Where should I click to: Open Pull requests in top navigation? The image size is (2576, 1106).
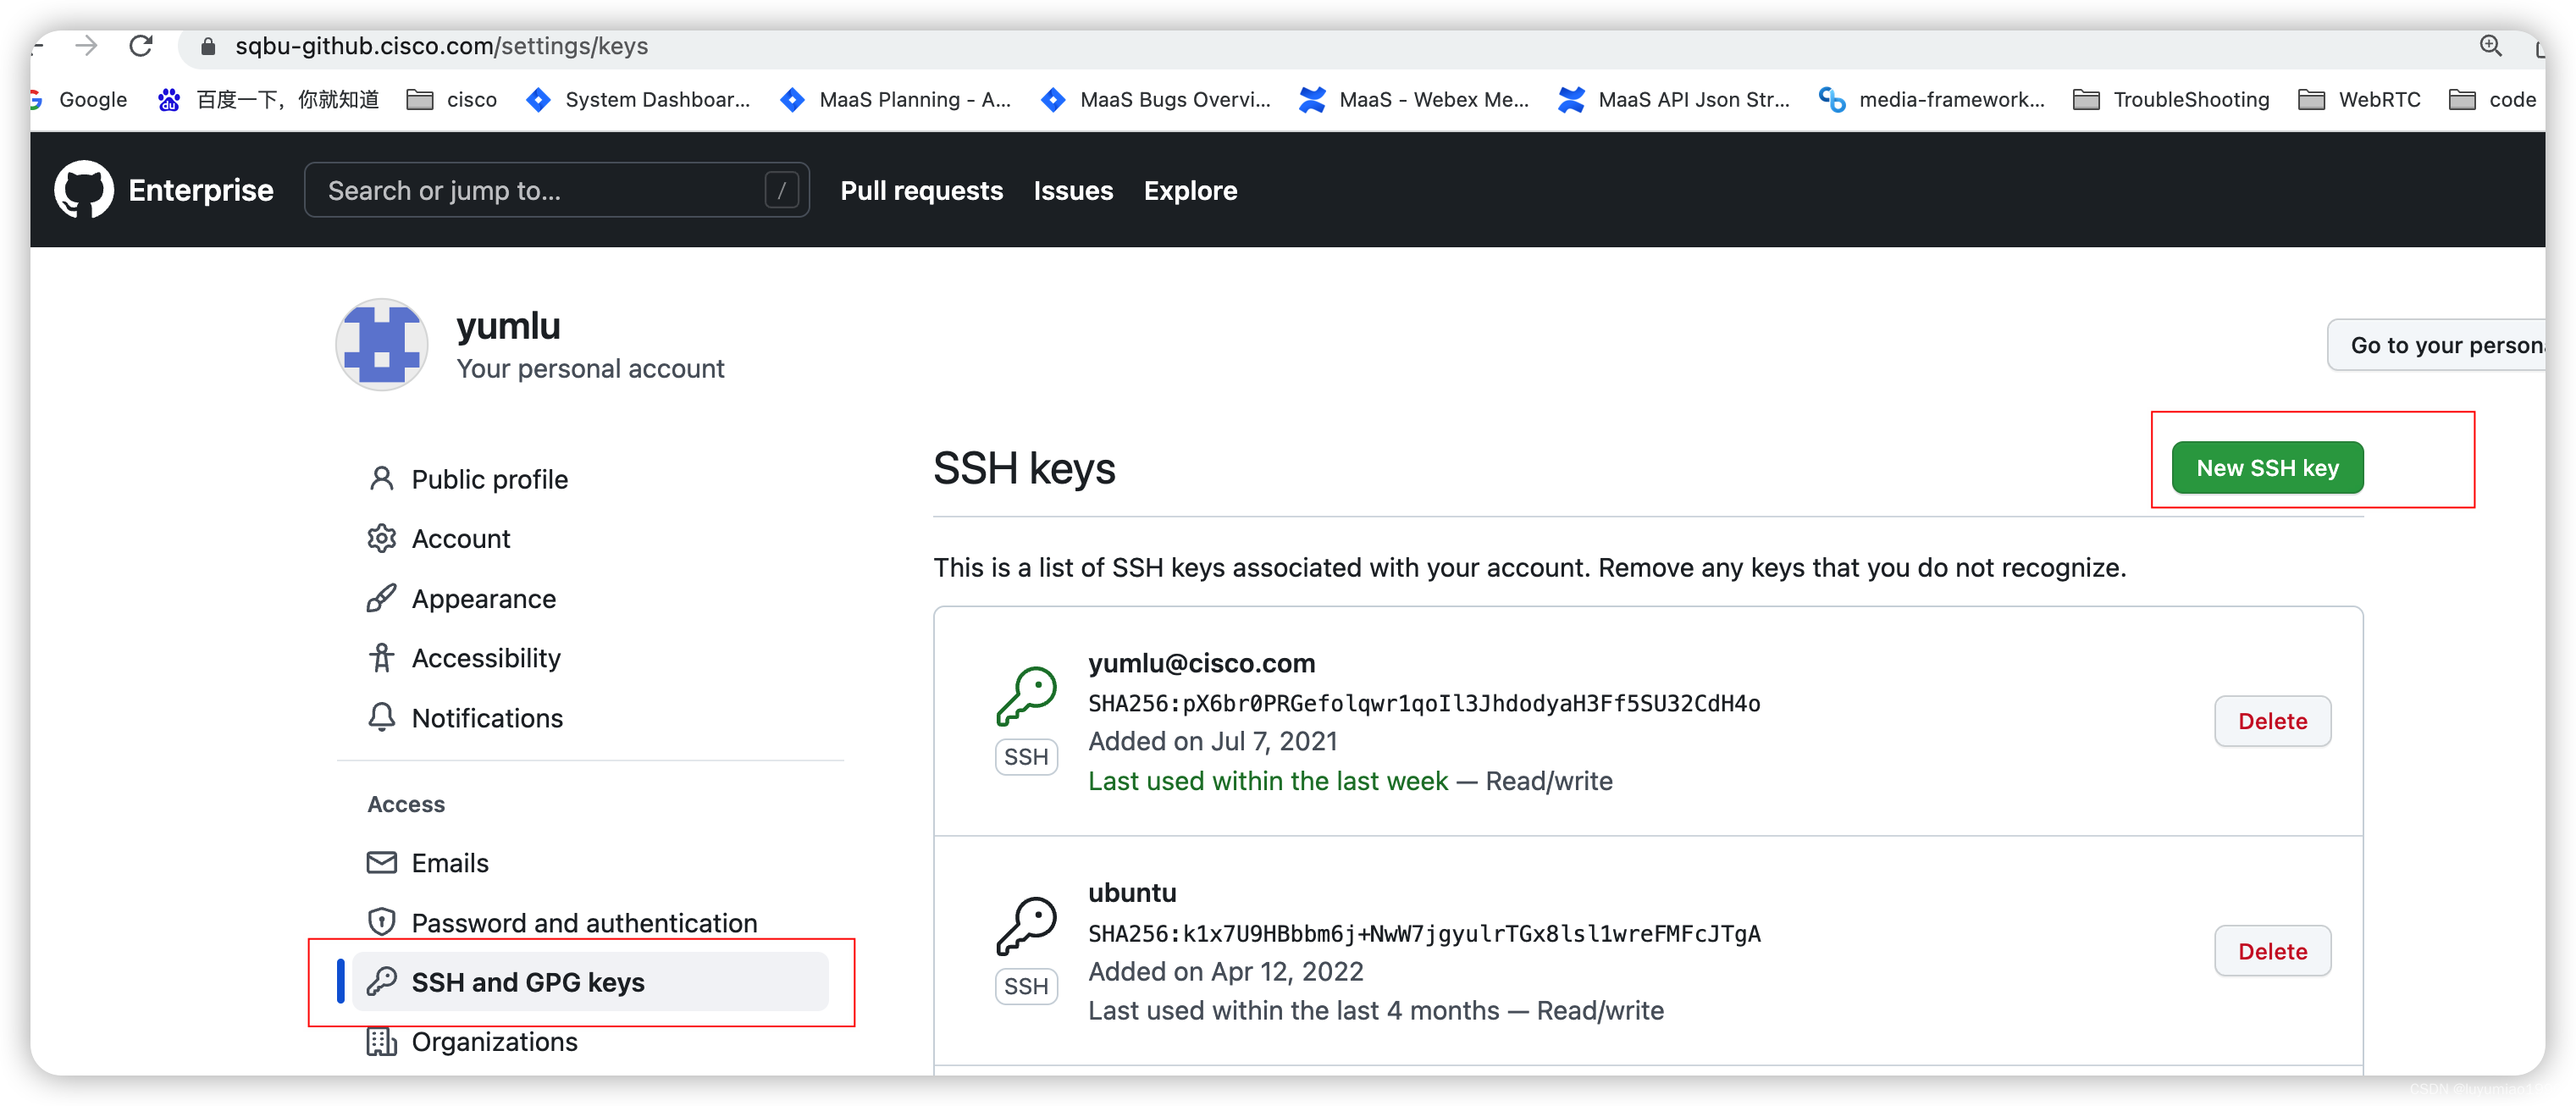click(x=921, y=190)
